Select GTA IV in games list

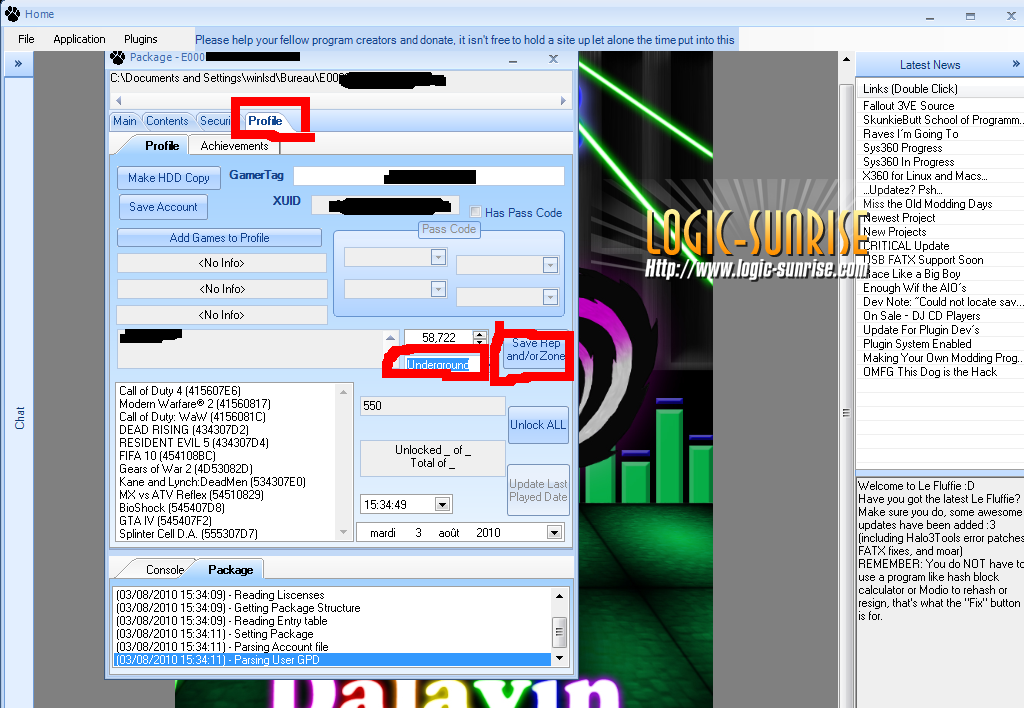(x=165, y=521)
